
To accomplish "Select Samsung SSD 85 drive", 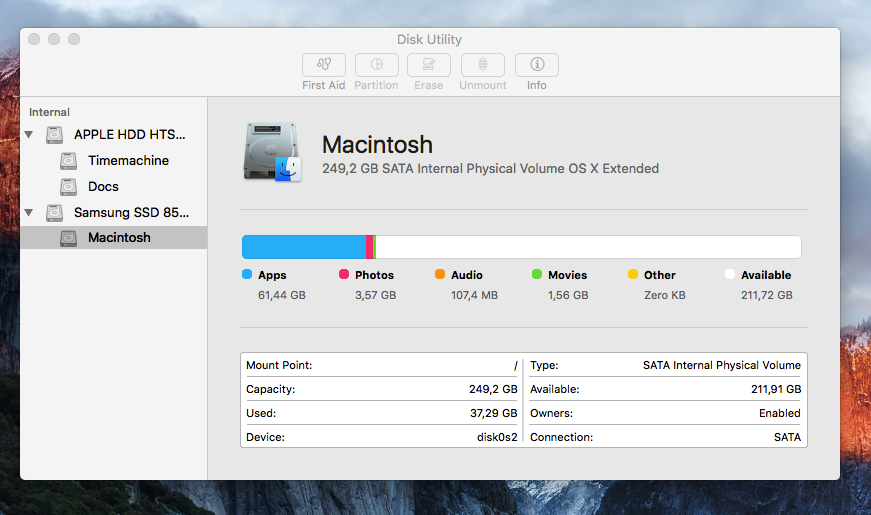I will [x=131, y=212].
